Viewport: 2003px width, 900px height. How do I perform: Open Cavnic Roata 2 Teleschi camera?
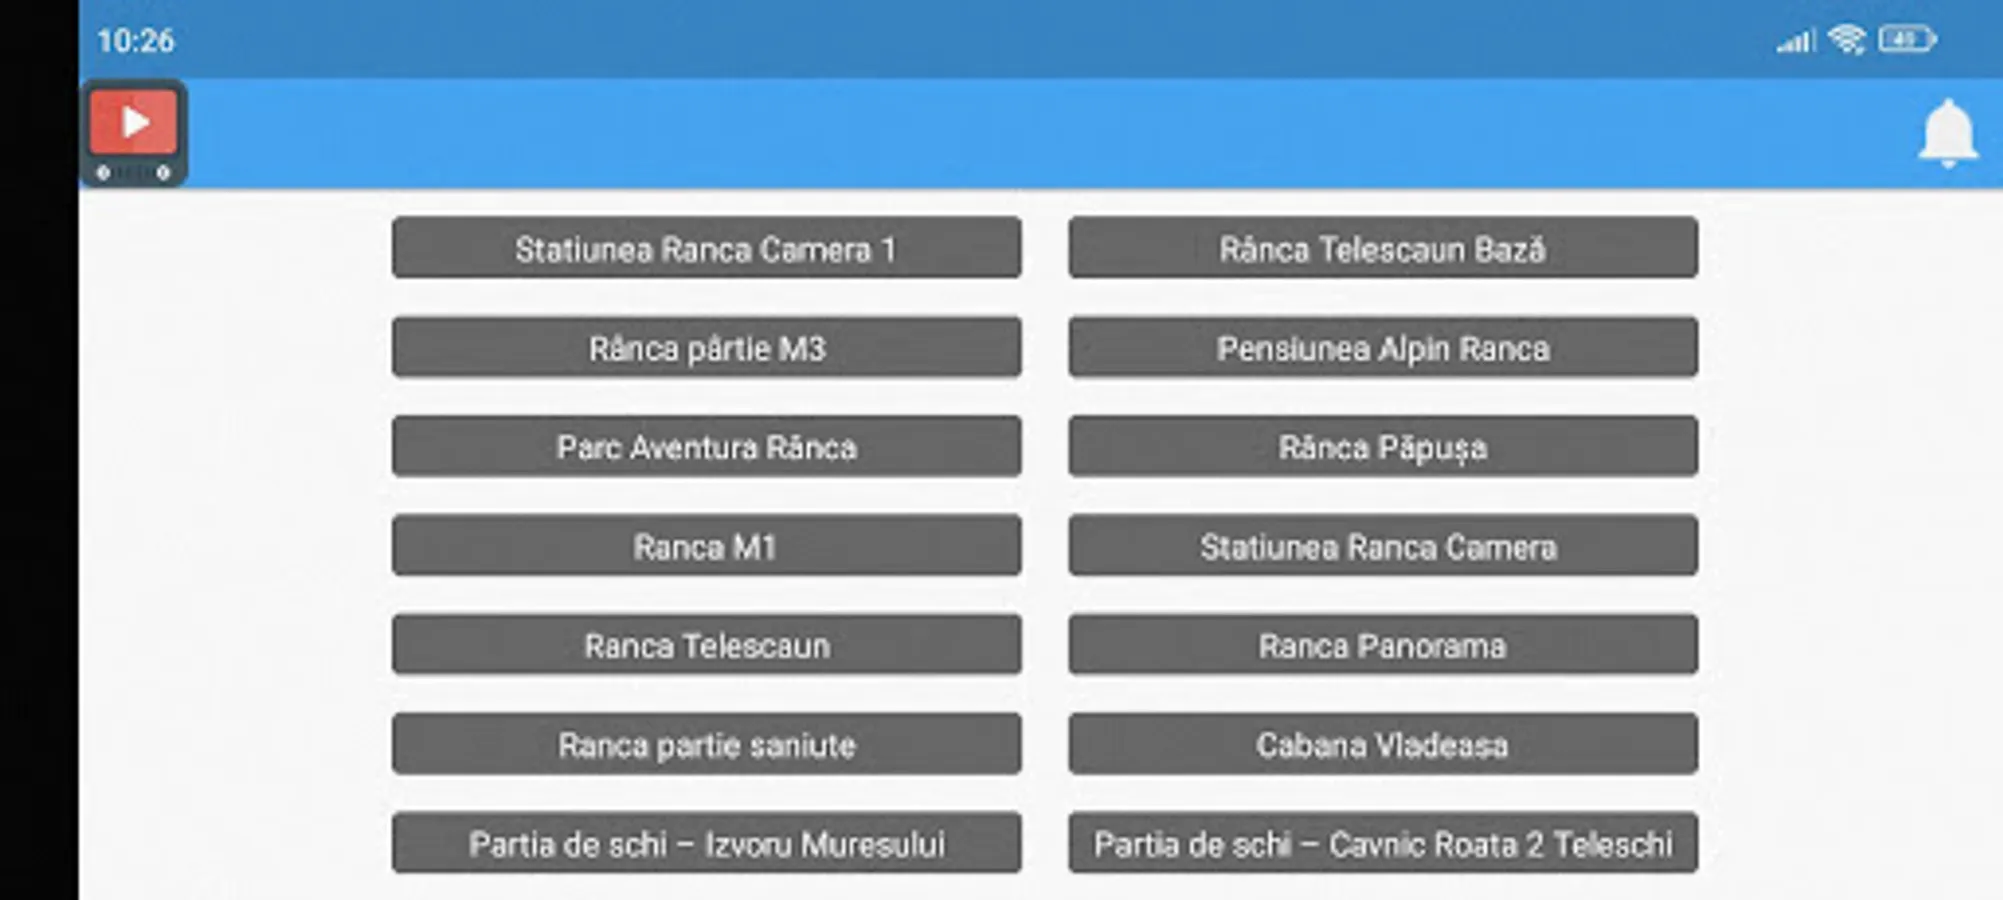(x=1383, y=842)
